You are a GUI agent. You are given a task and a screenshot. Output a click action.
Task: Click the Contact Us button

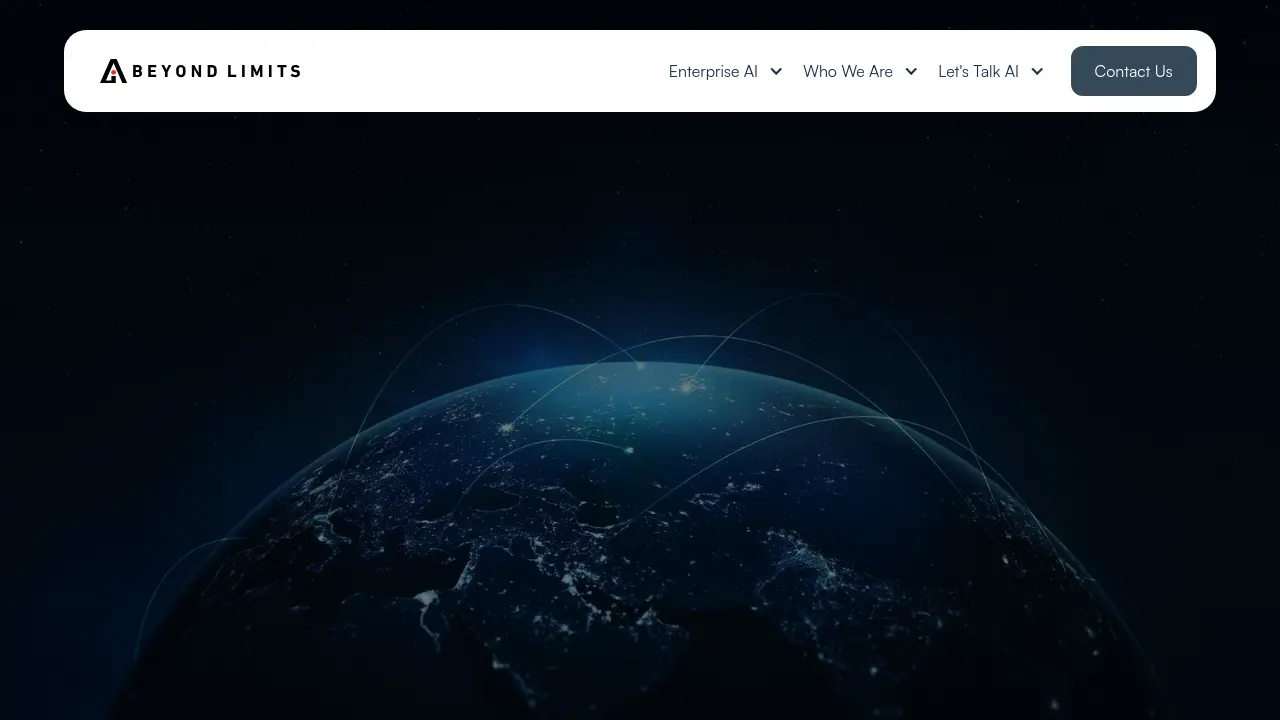click(1133, 71)
